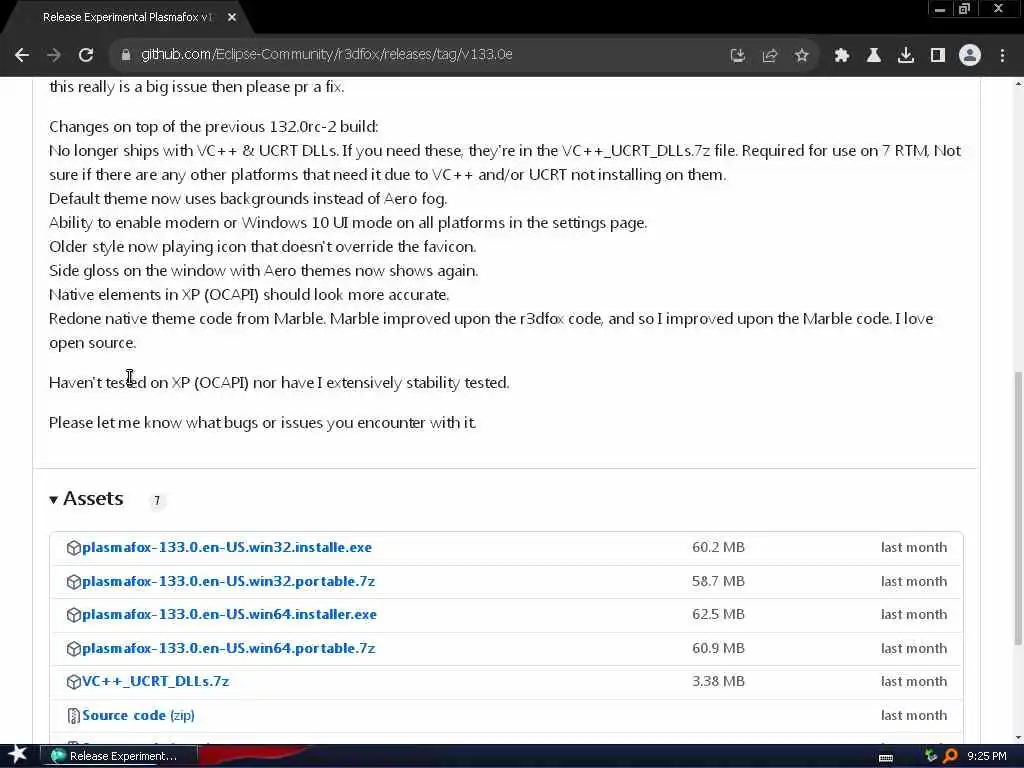Viewport: 1024px width, 768px height.
Task: Download VC++_UCRT_DLLs.7z
Action: click(x=155, y=682)
